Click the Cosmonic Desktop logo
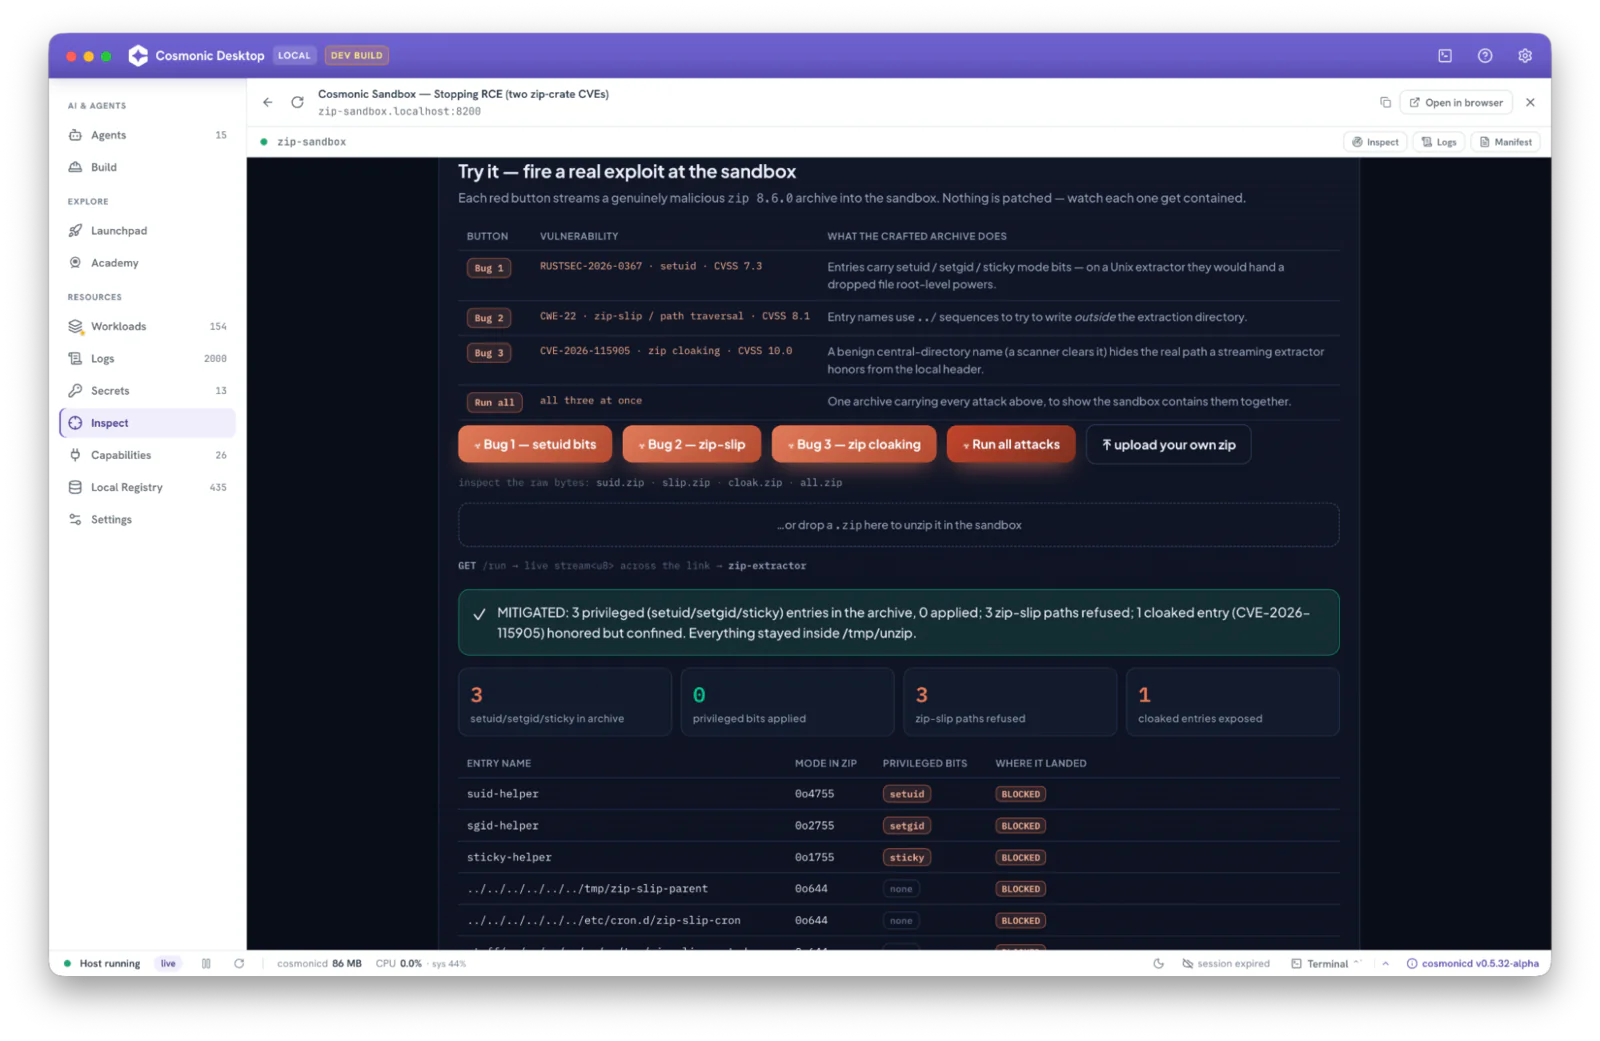 [x=138, y=56]
